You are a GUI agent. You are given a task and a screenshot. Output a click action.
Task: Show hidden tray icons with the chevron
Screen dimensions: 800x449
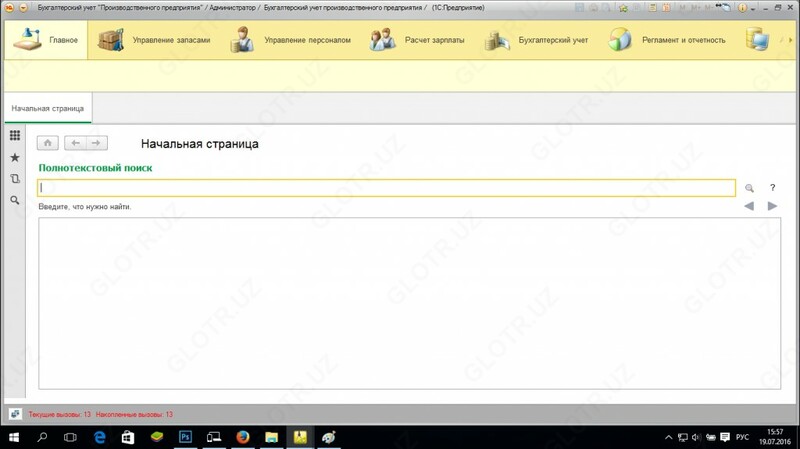[x=668, y=437]
